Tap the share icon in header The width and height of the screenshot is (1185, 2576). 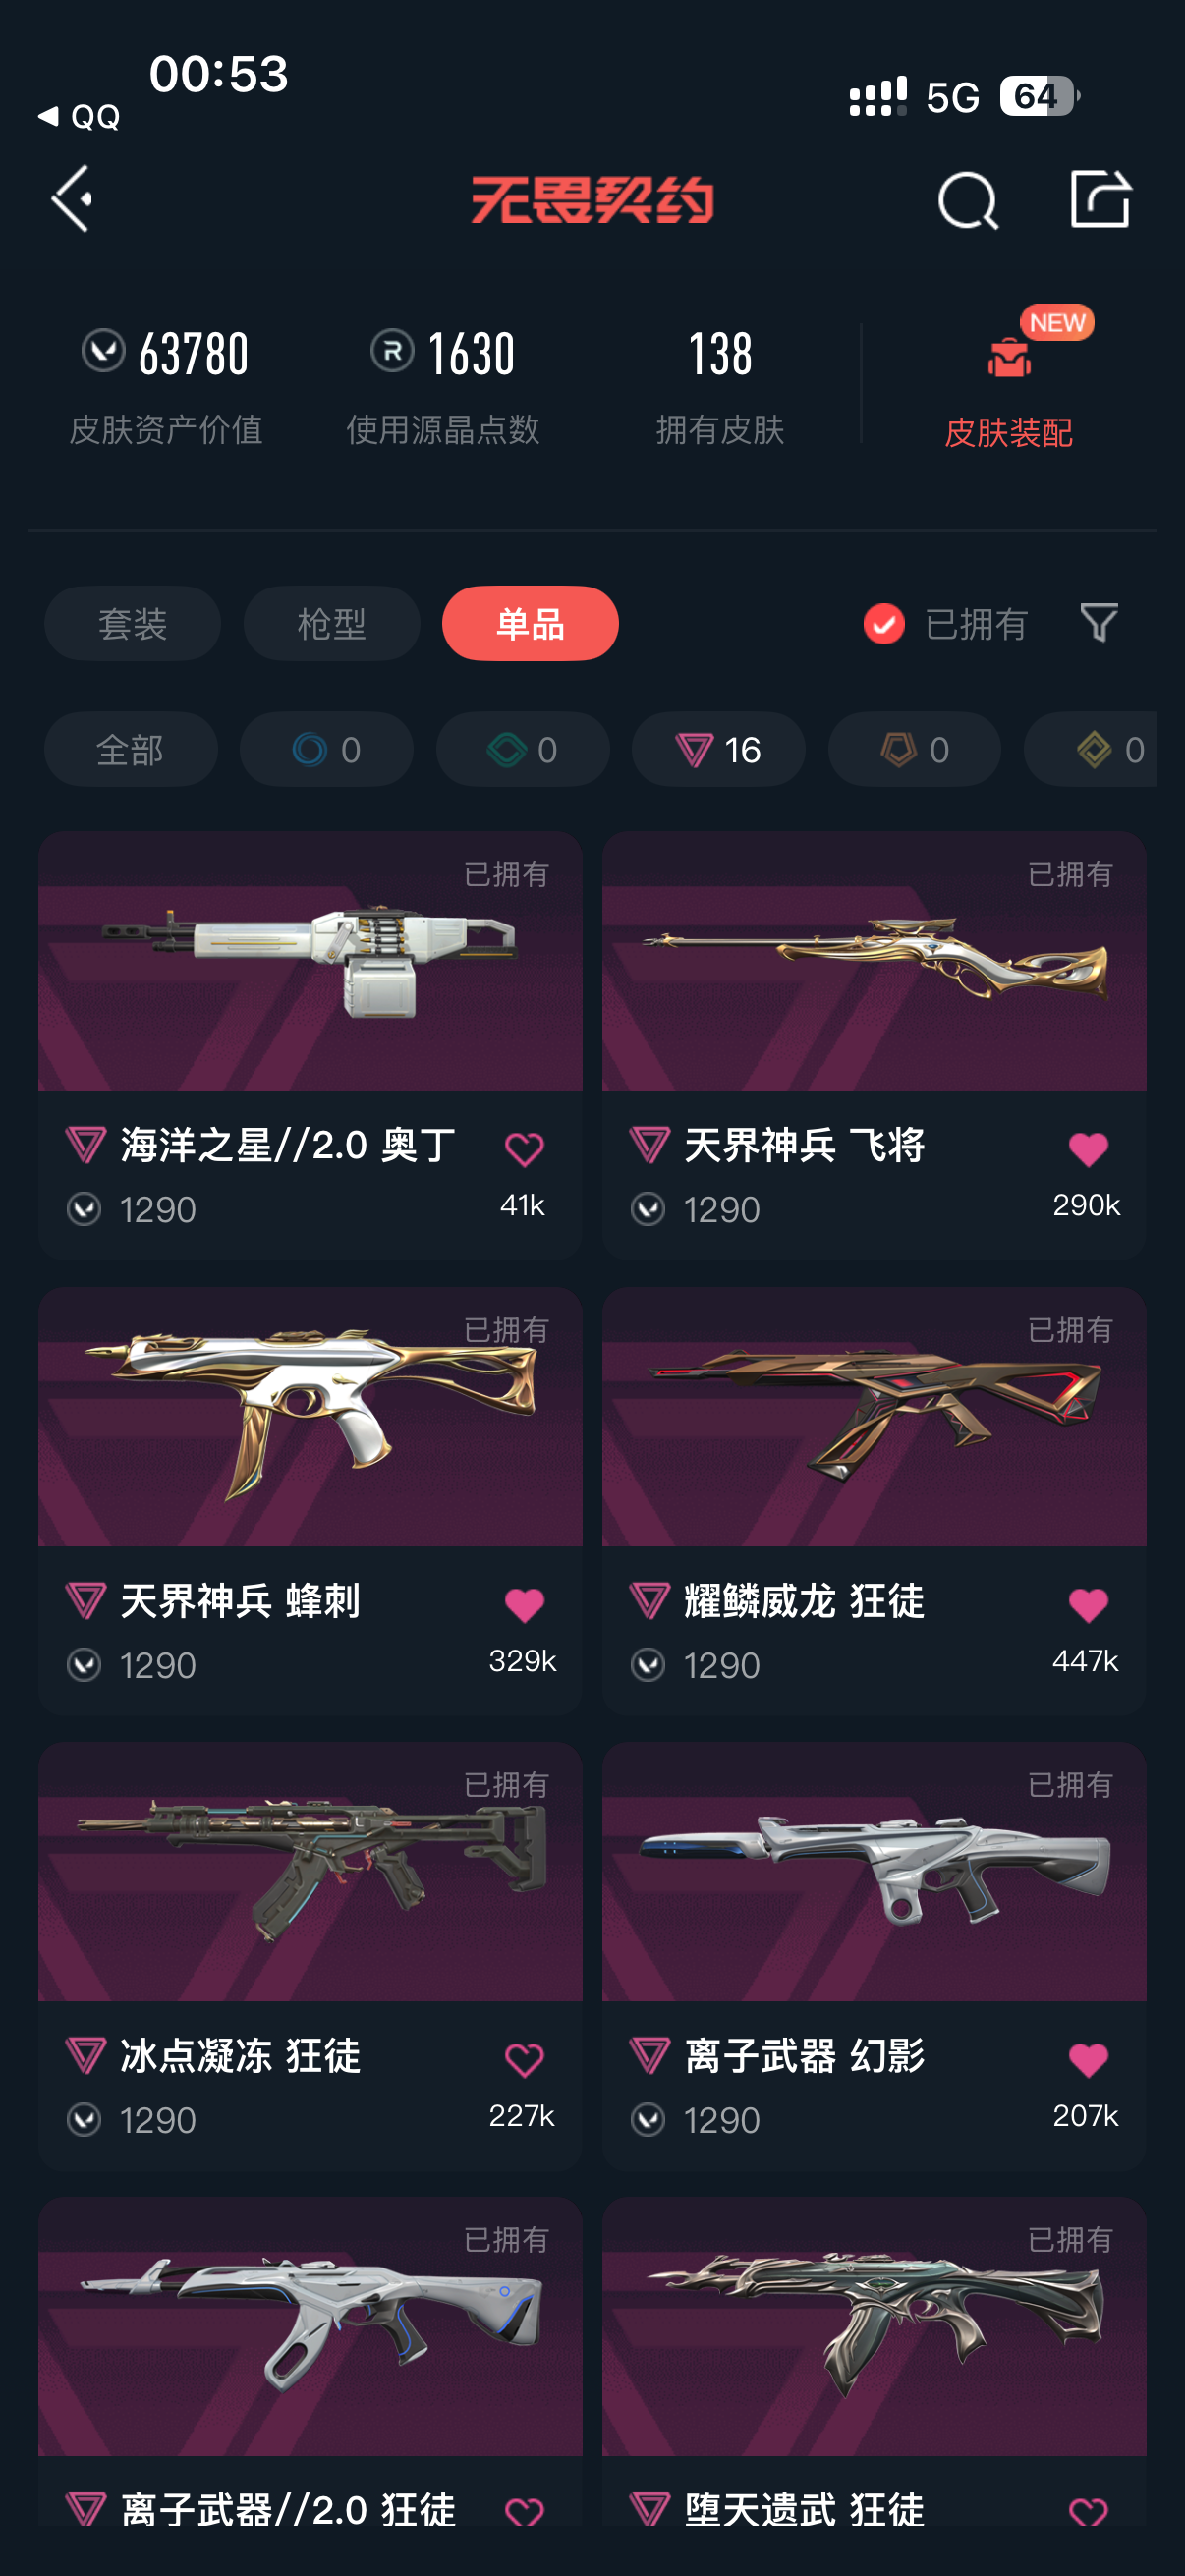1100,198
